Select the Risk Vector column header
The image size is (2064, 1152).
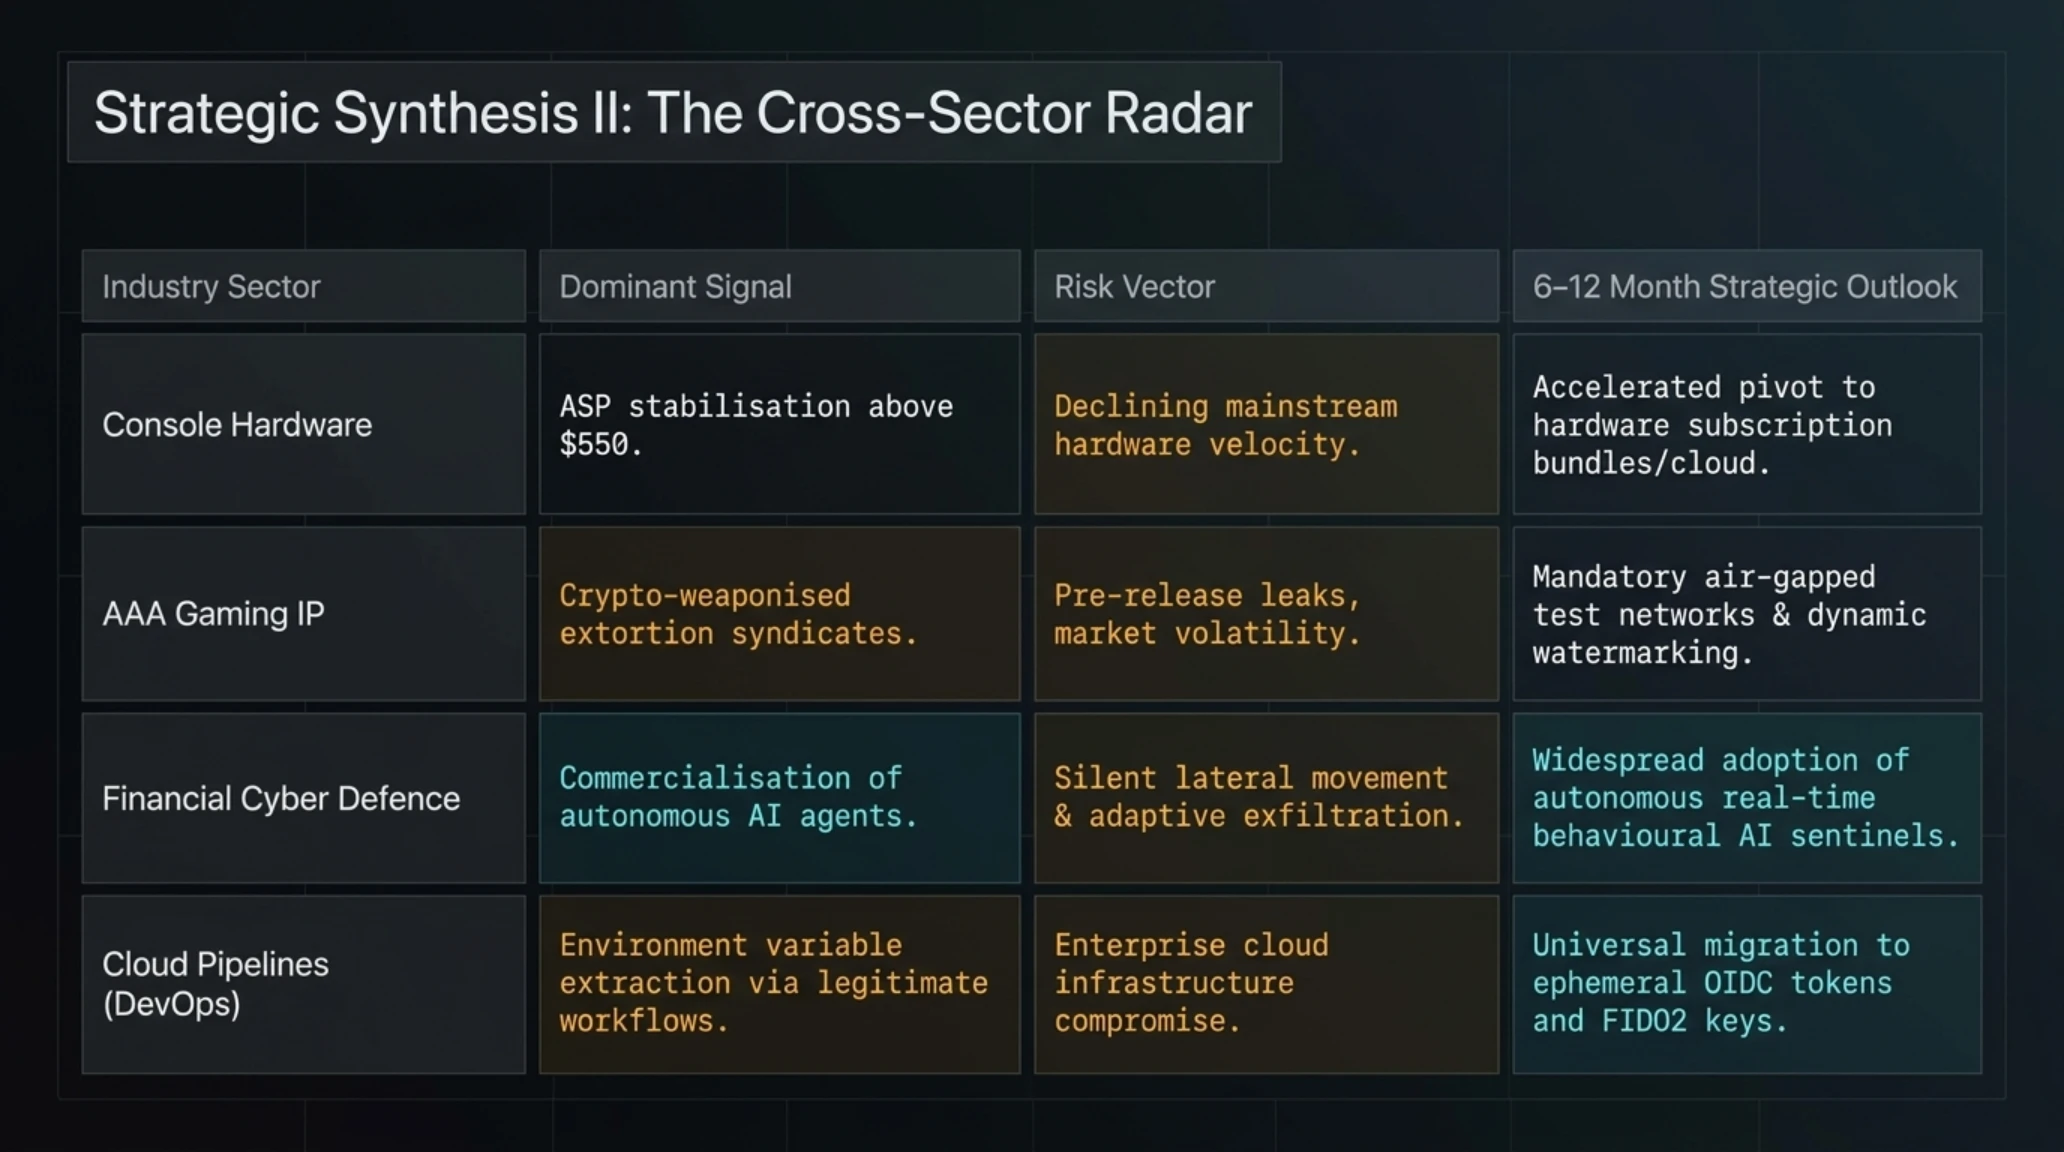click(1266, 286)
